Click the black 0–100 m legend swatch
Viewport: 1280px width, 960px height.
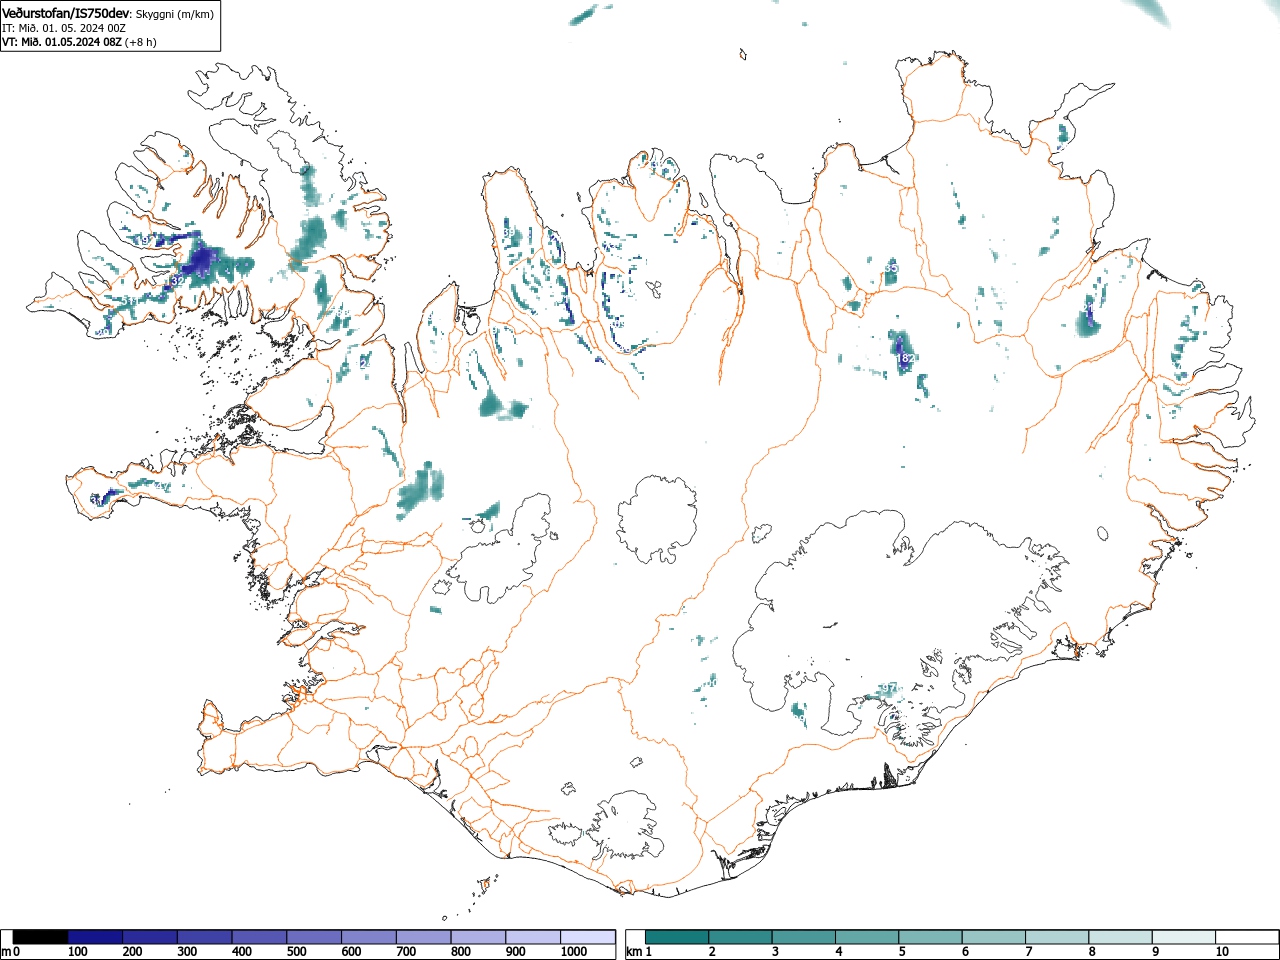pos(40,937)
